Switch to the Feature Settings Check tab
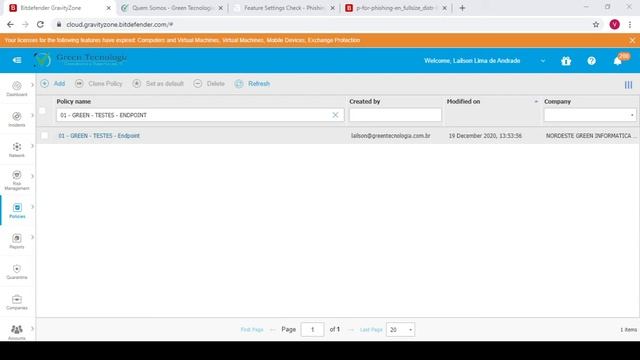This screenshot has width=640, height=360. [x=284, y=8]
